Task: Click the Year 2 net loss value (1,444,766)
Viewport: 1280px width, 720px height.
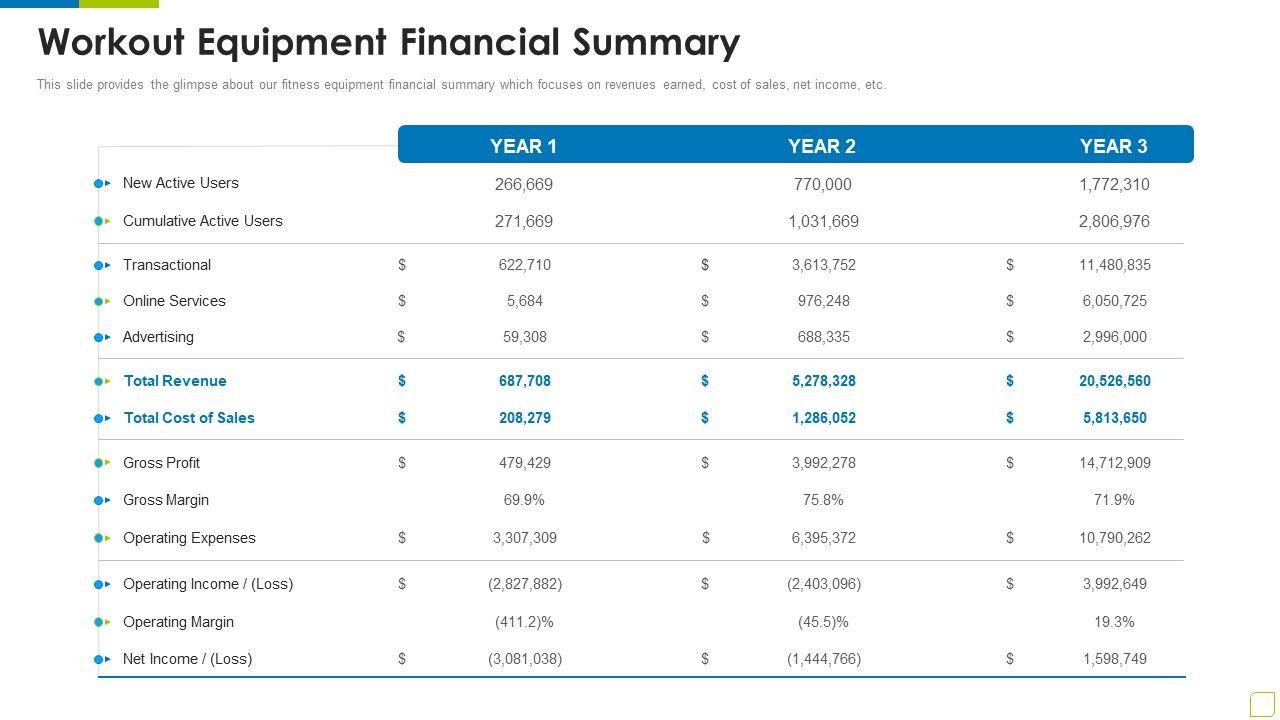Action: pyautogui.click(x=823, y=659)
